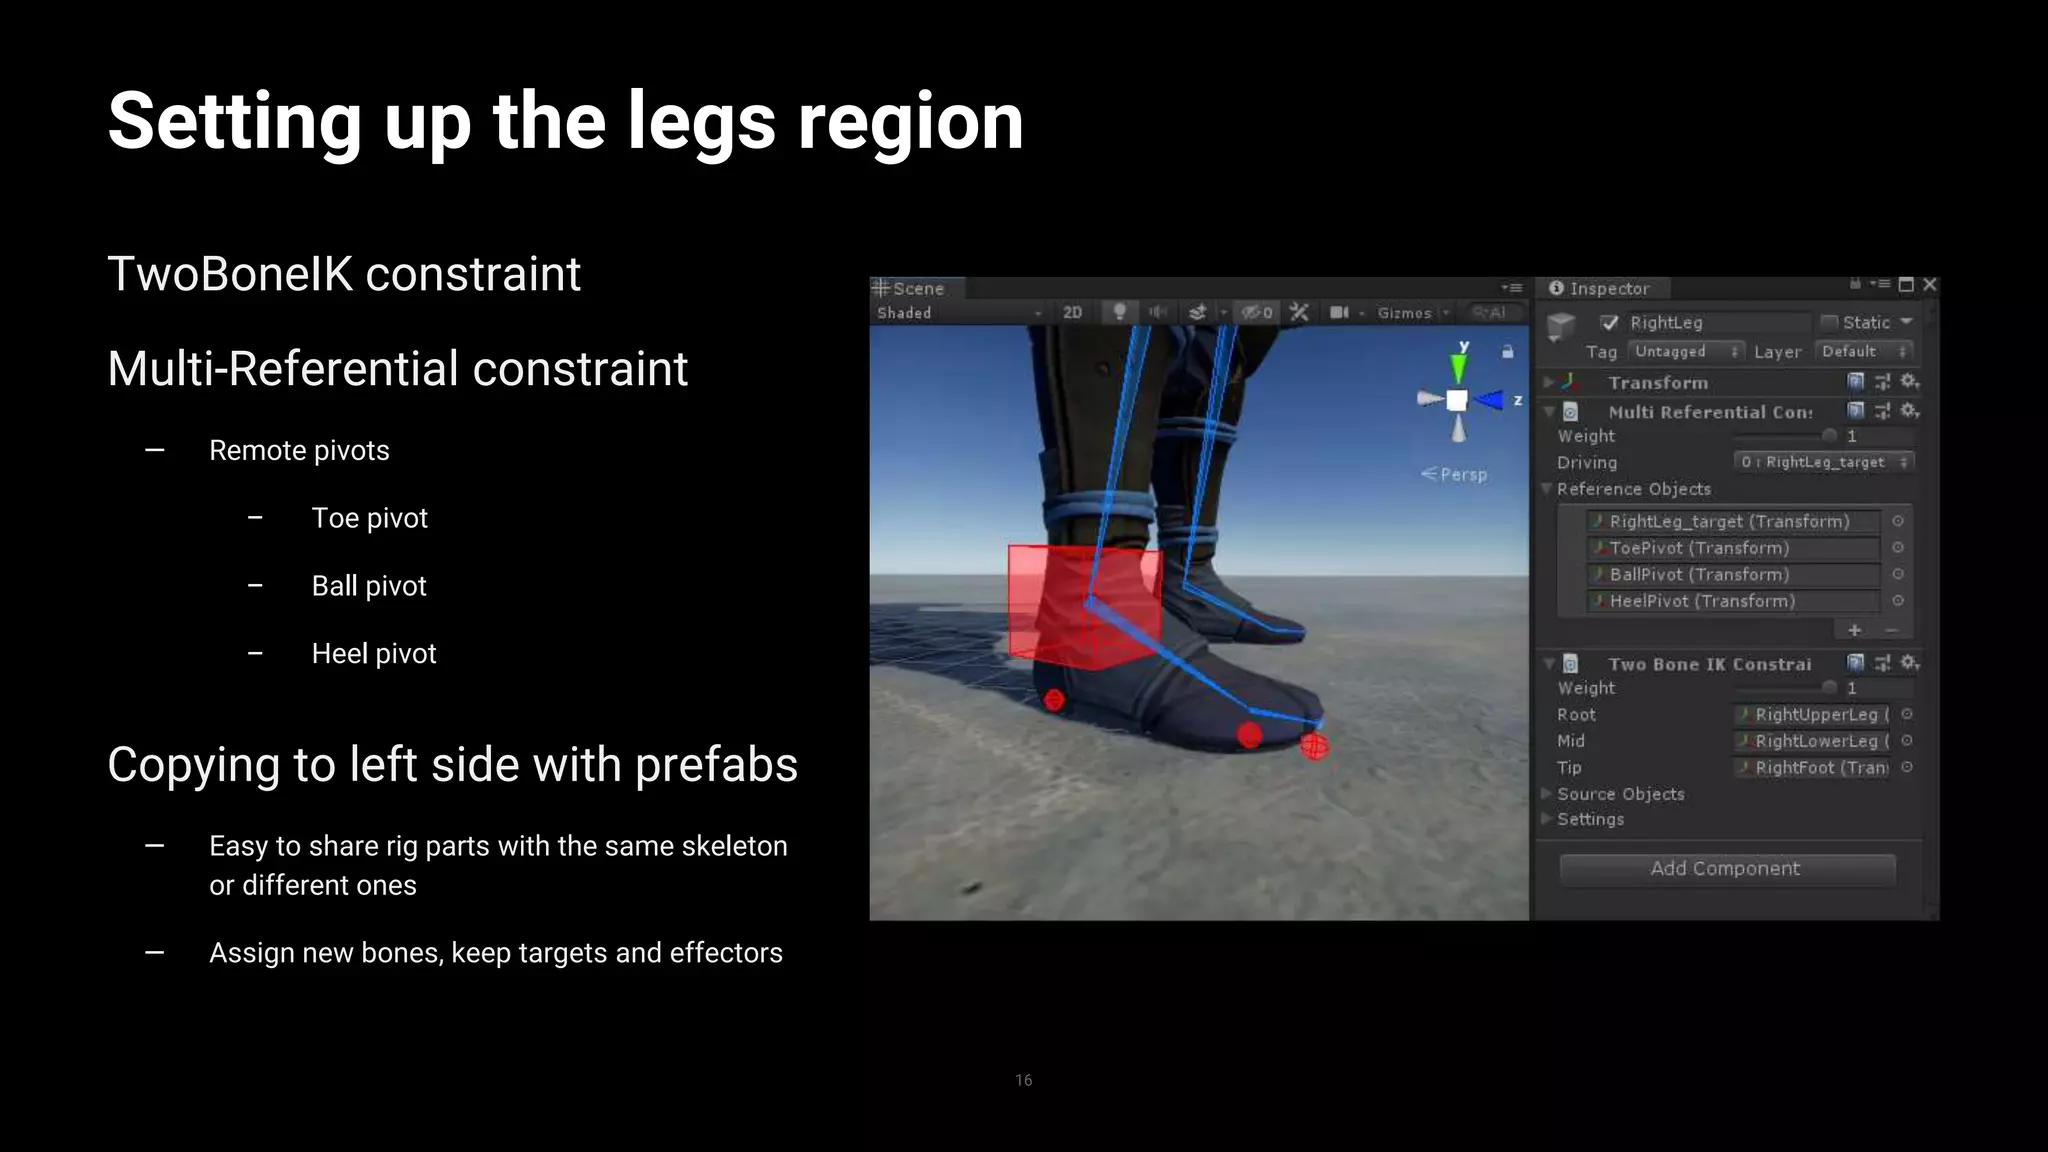Click Multi Referential weight value field
Image resolution: width=2048 pixels, height=1152 pixels.
pos(1878,436)
